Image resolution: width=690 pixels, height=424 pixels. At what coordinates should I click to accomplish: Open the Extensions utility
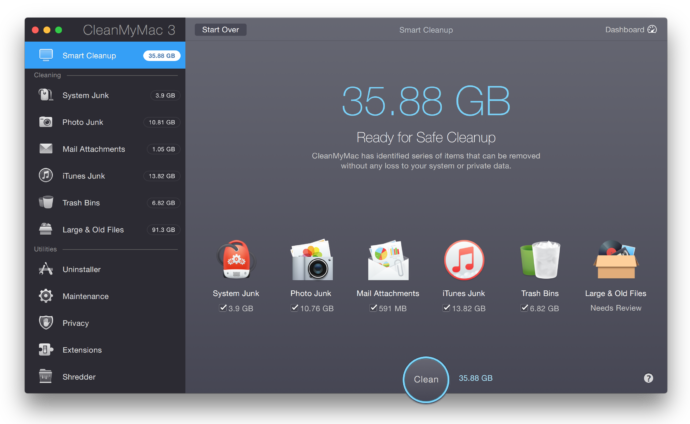pos(105,350)
